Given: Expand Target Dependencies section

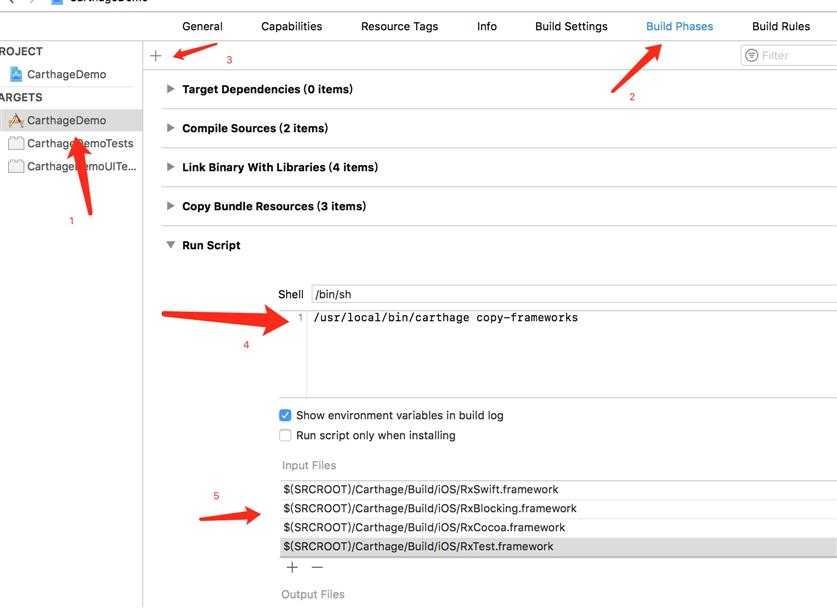Looking at the screenshot, I should pos(170,89).
